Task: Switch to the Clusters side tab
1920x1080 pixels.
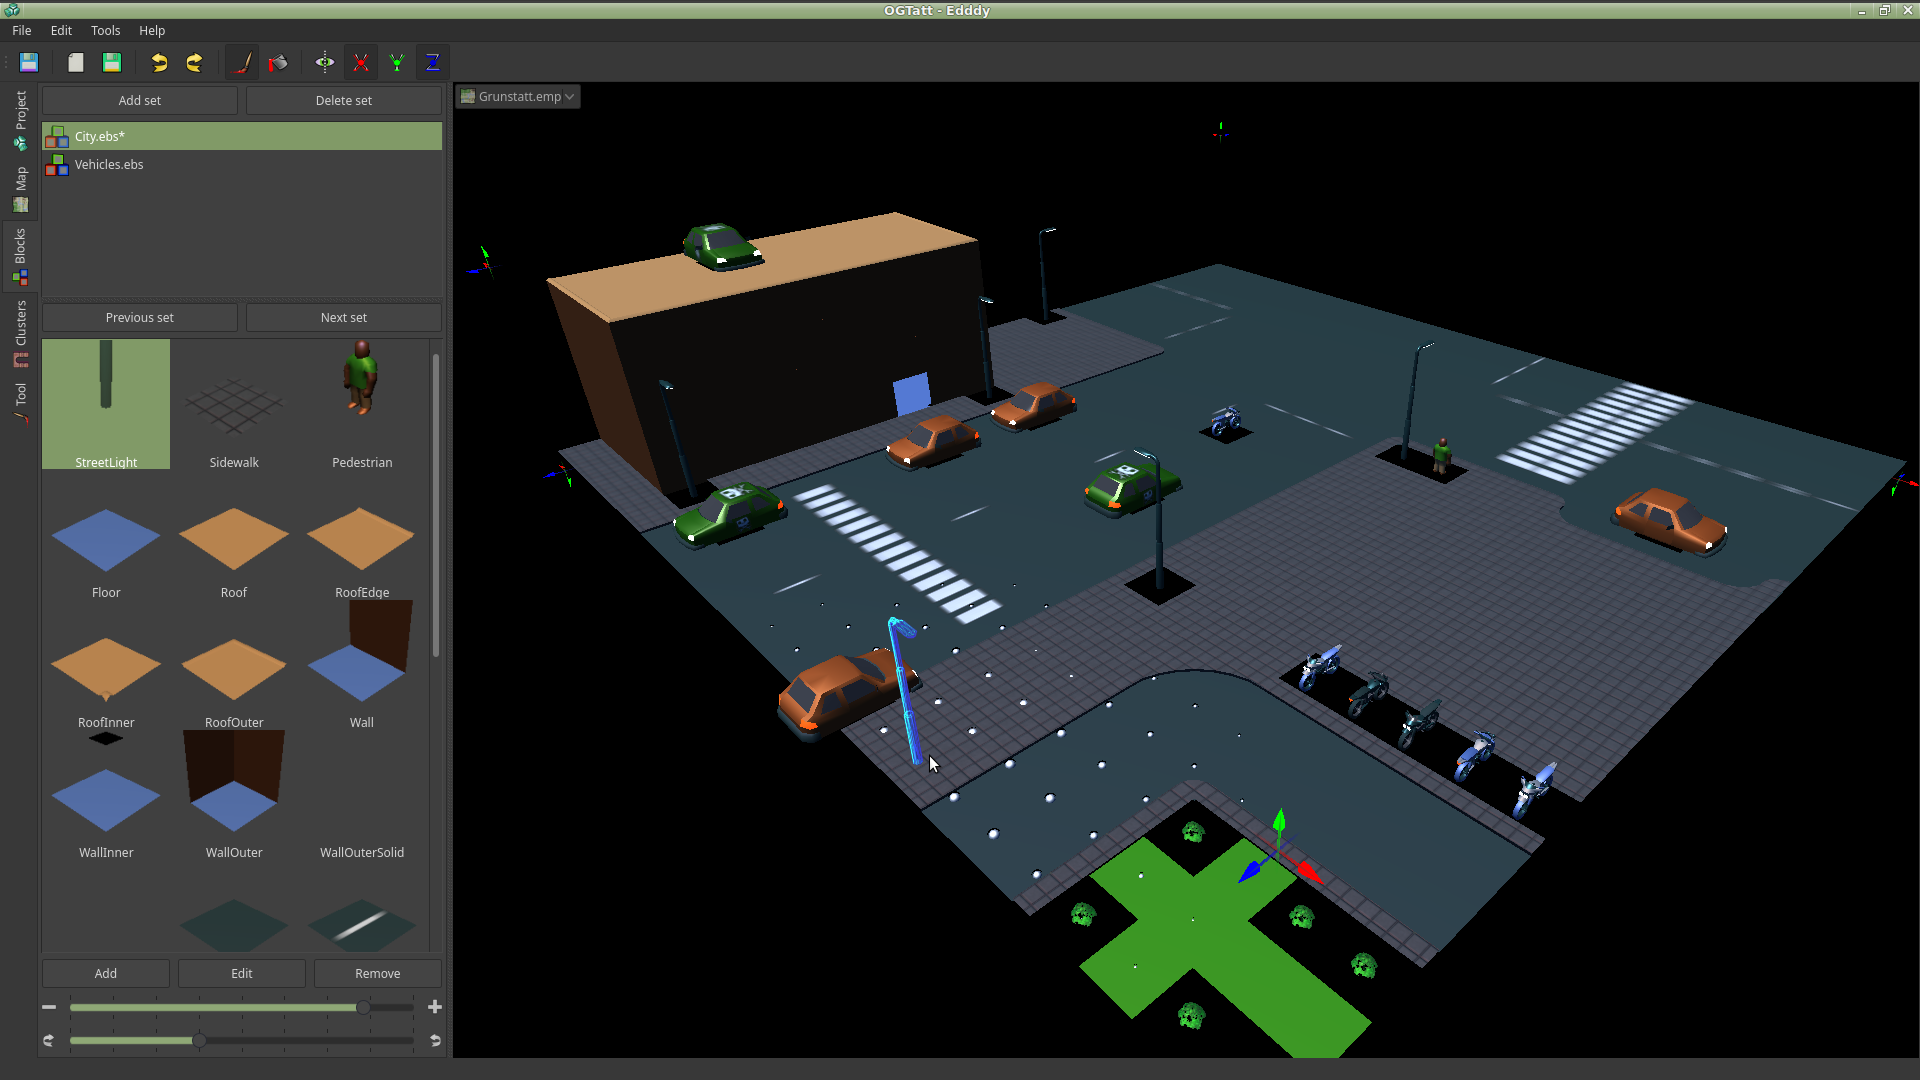Action: (20, 334)
